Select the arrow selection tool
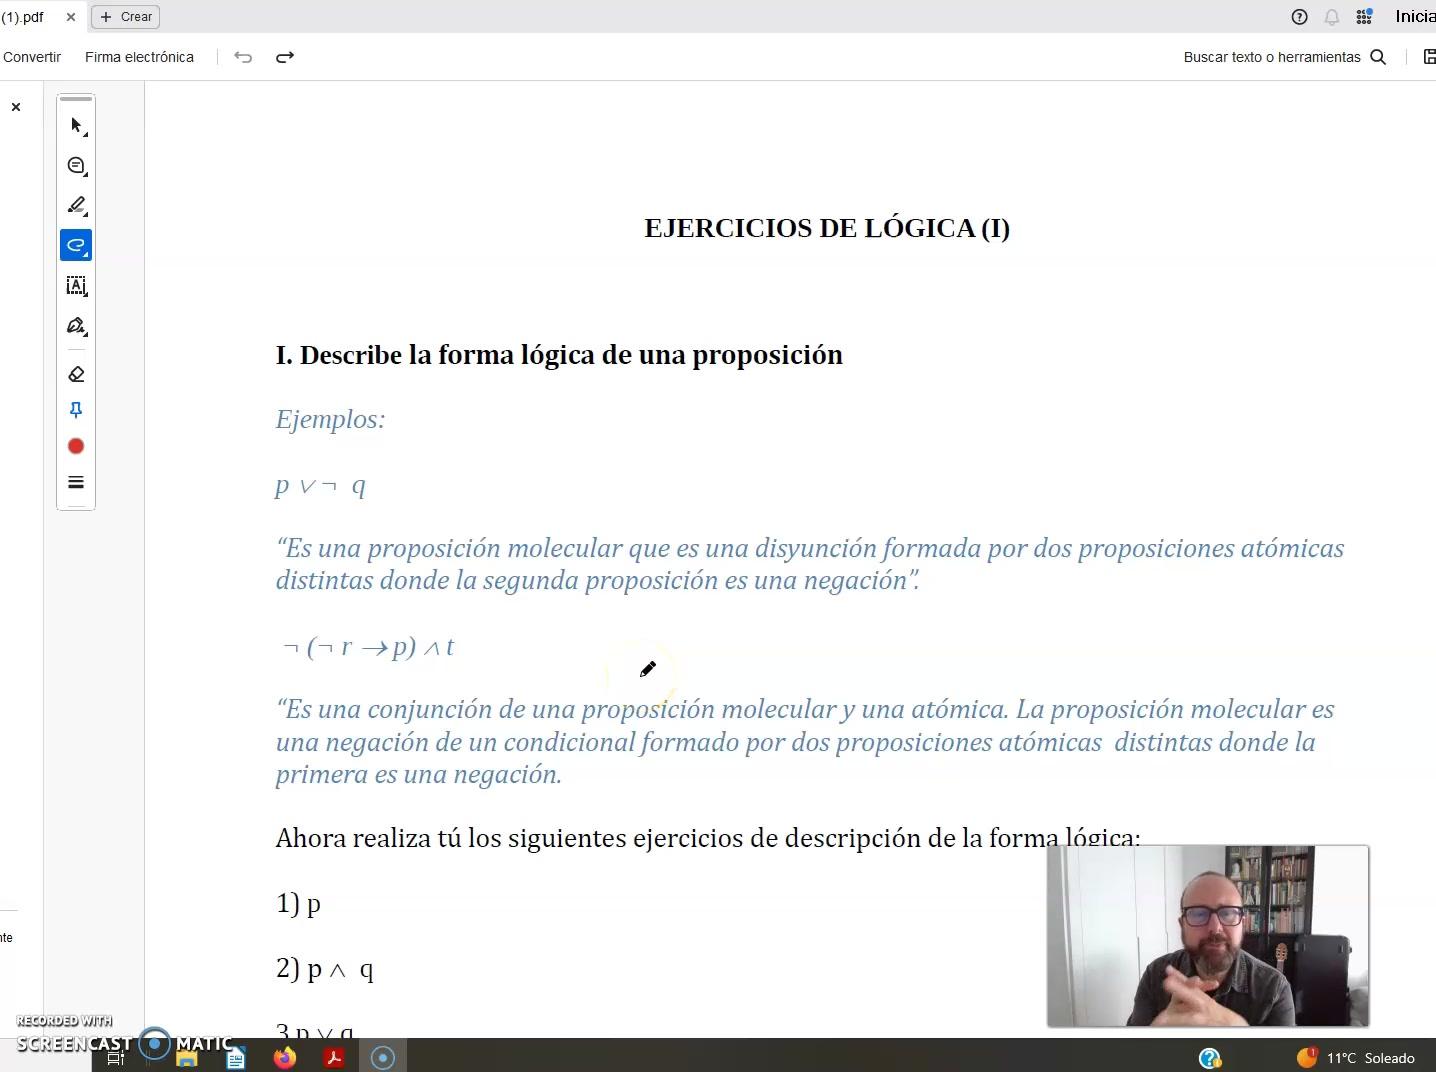Screen dimensions: 1436x1072 point(76,126)
